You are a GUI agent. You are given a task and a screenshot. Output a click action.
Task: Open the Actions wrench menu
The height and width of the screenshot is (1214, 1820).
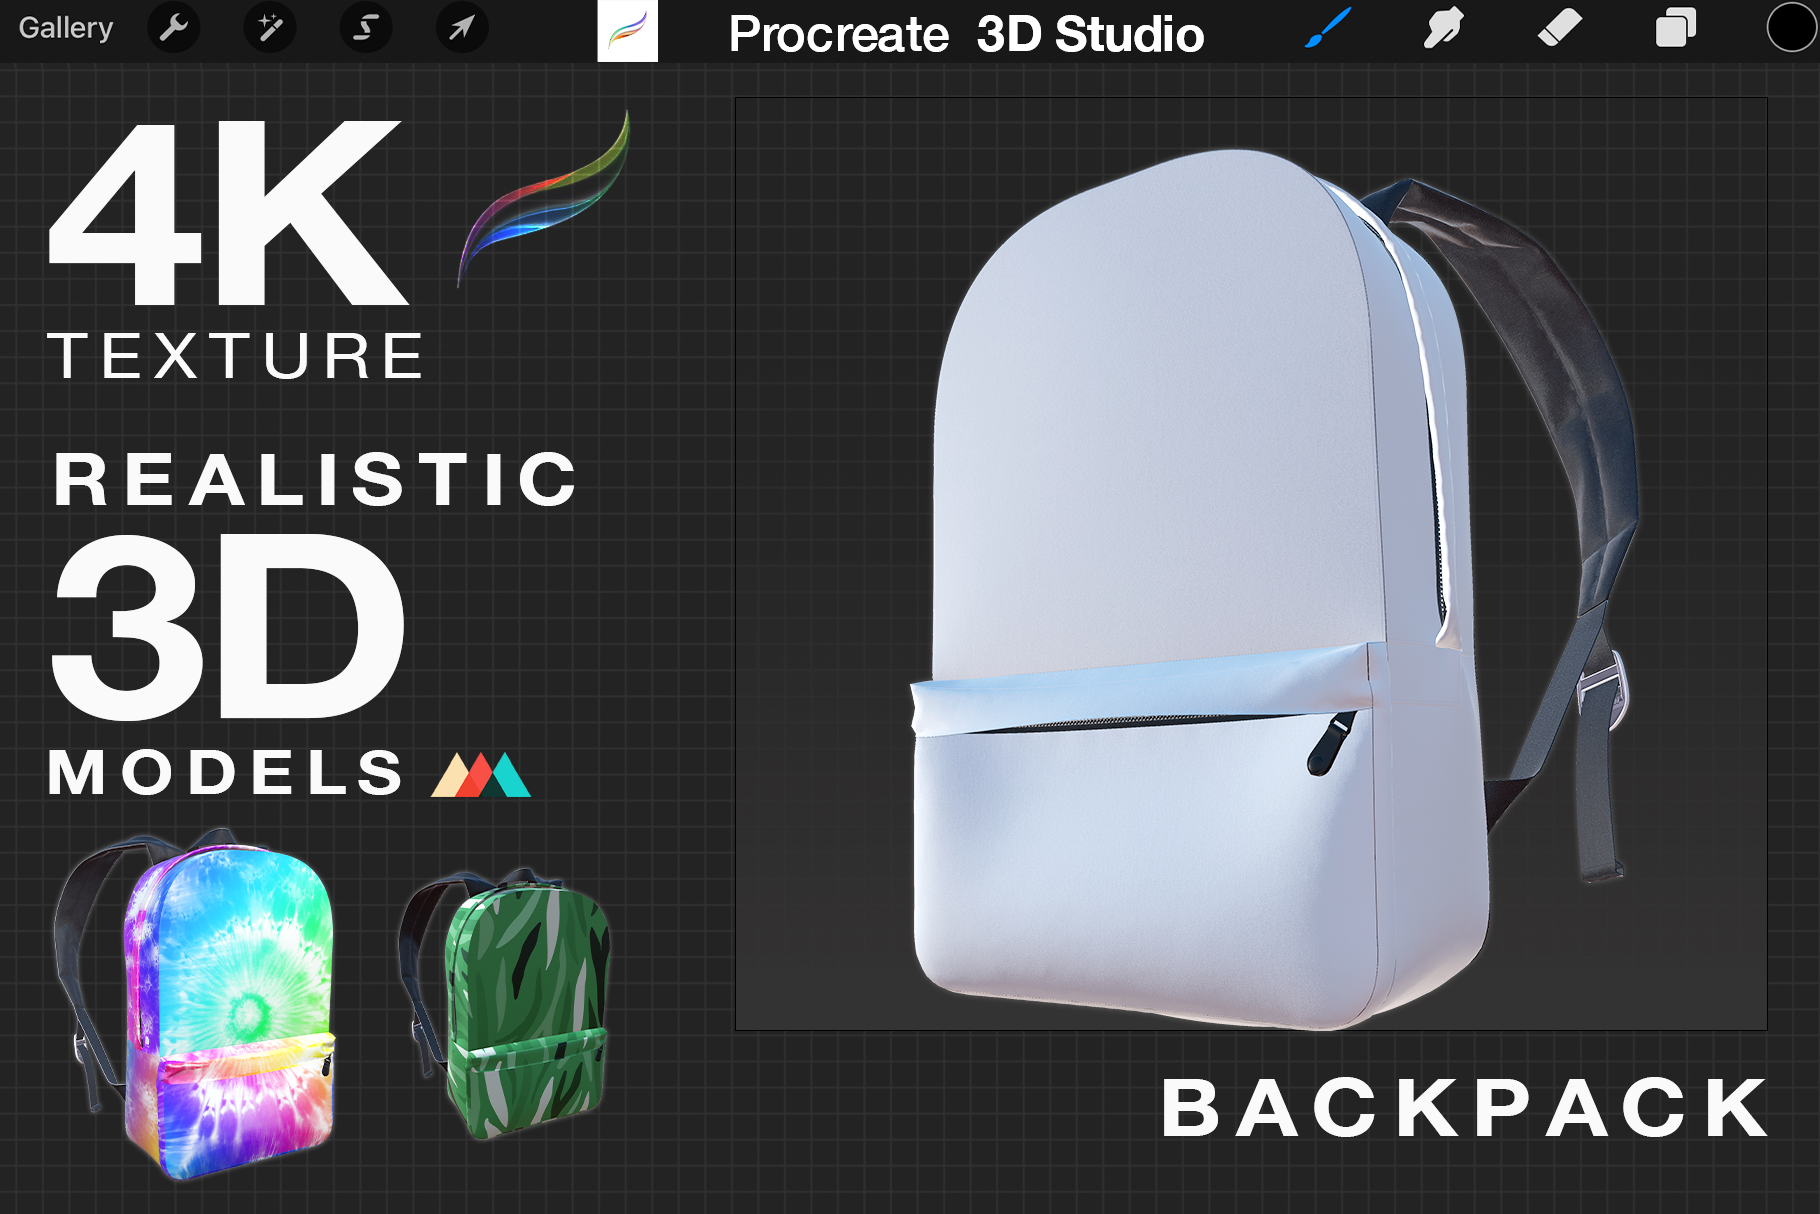click(174, 28)
